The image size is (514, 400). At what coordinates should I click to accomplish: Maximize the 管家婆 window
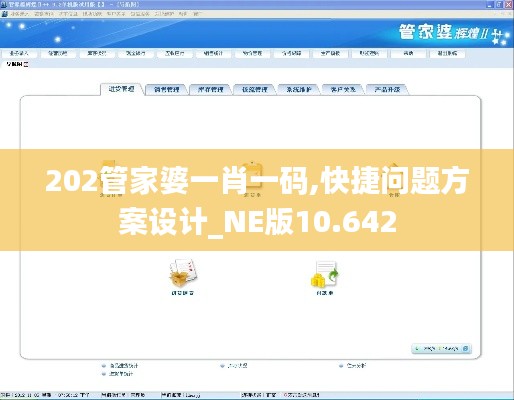pos(499,5)
